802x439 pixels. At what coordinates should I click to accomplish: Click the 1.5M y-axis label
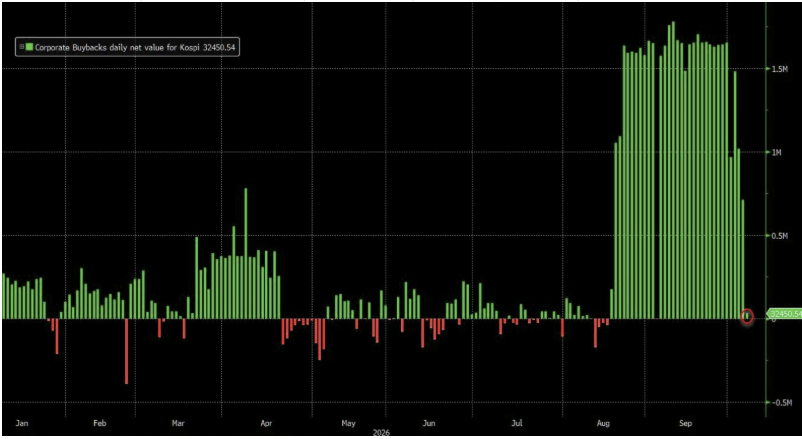pos(779,69)
